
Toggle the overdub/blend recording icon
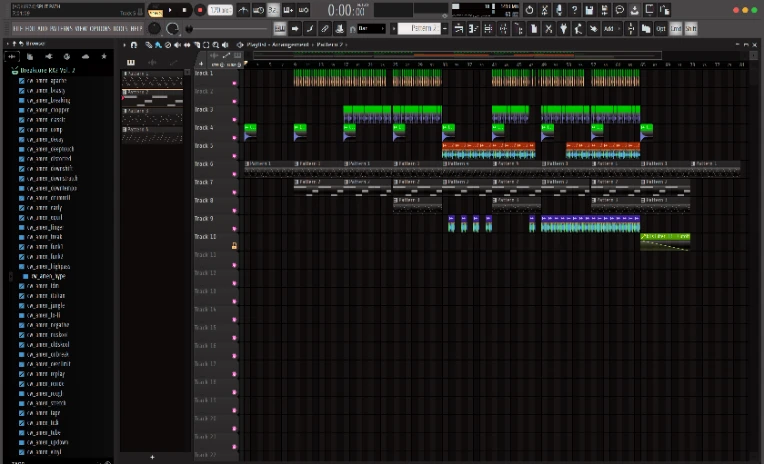288,10
